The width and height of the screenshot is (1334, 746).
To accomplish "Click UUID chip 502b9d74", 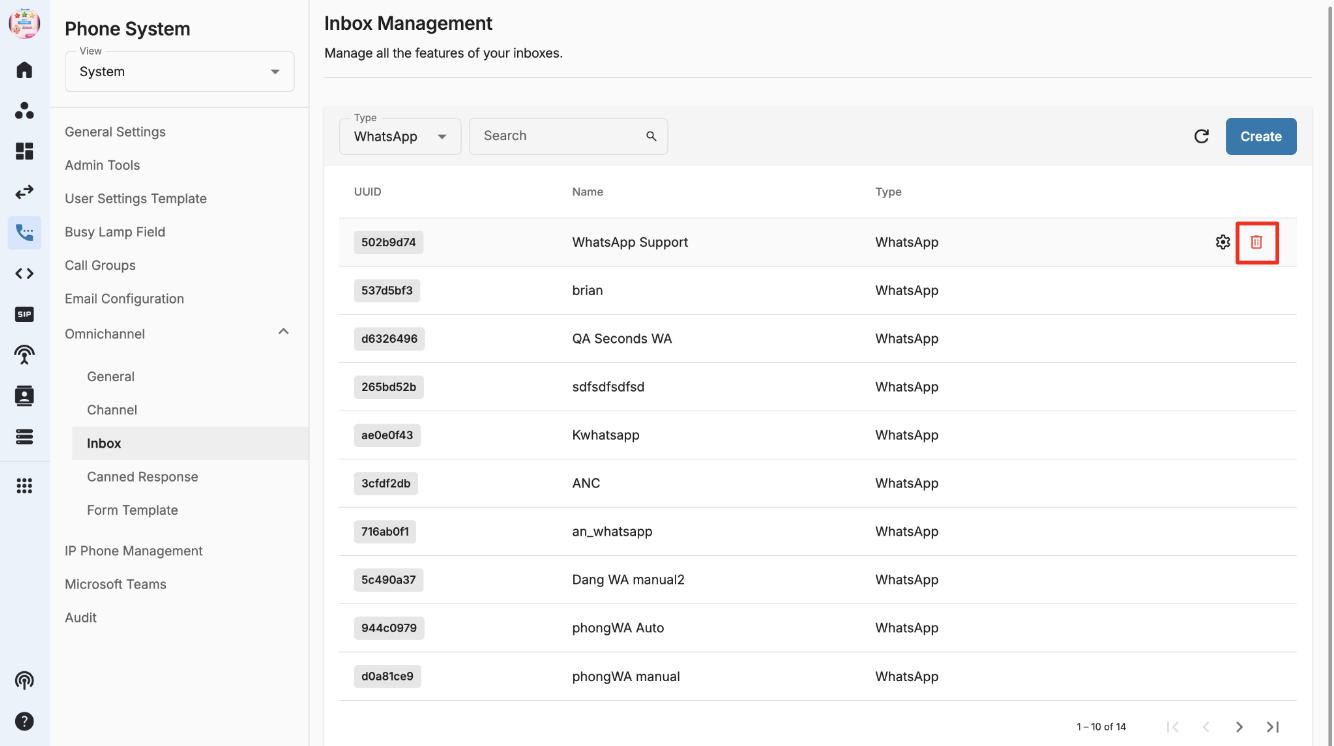I will tap(389, 242).
